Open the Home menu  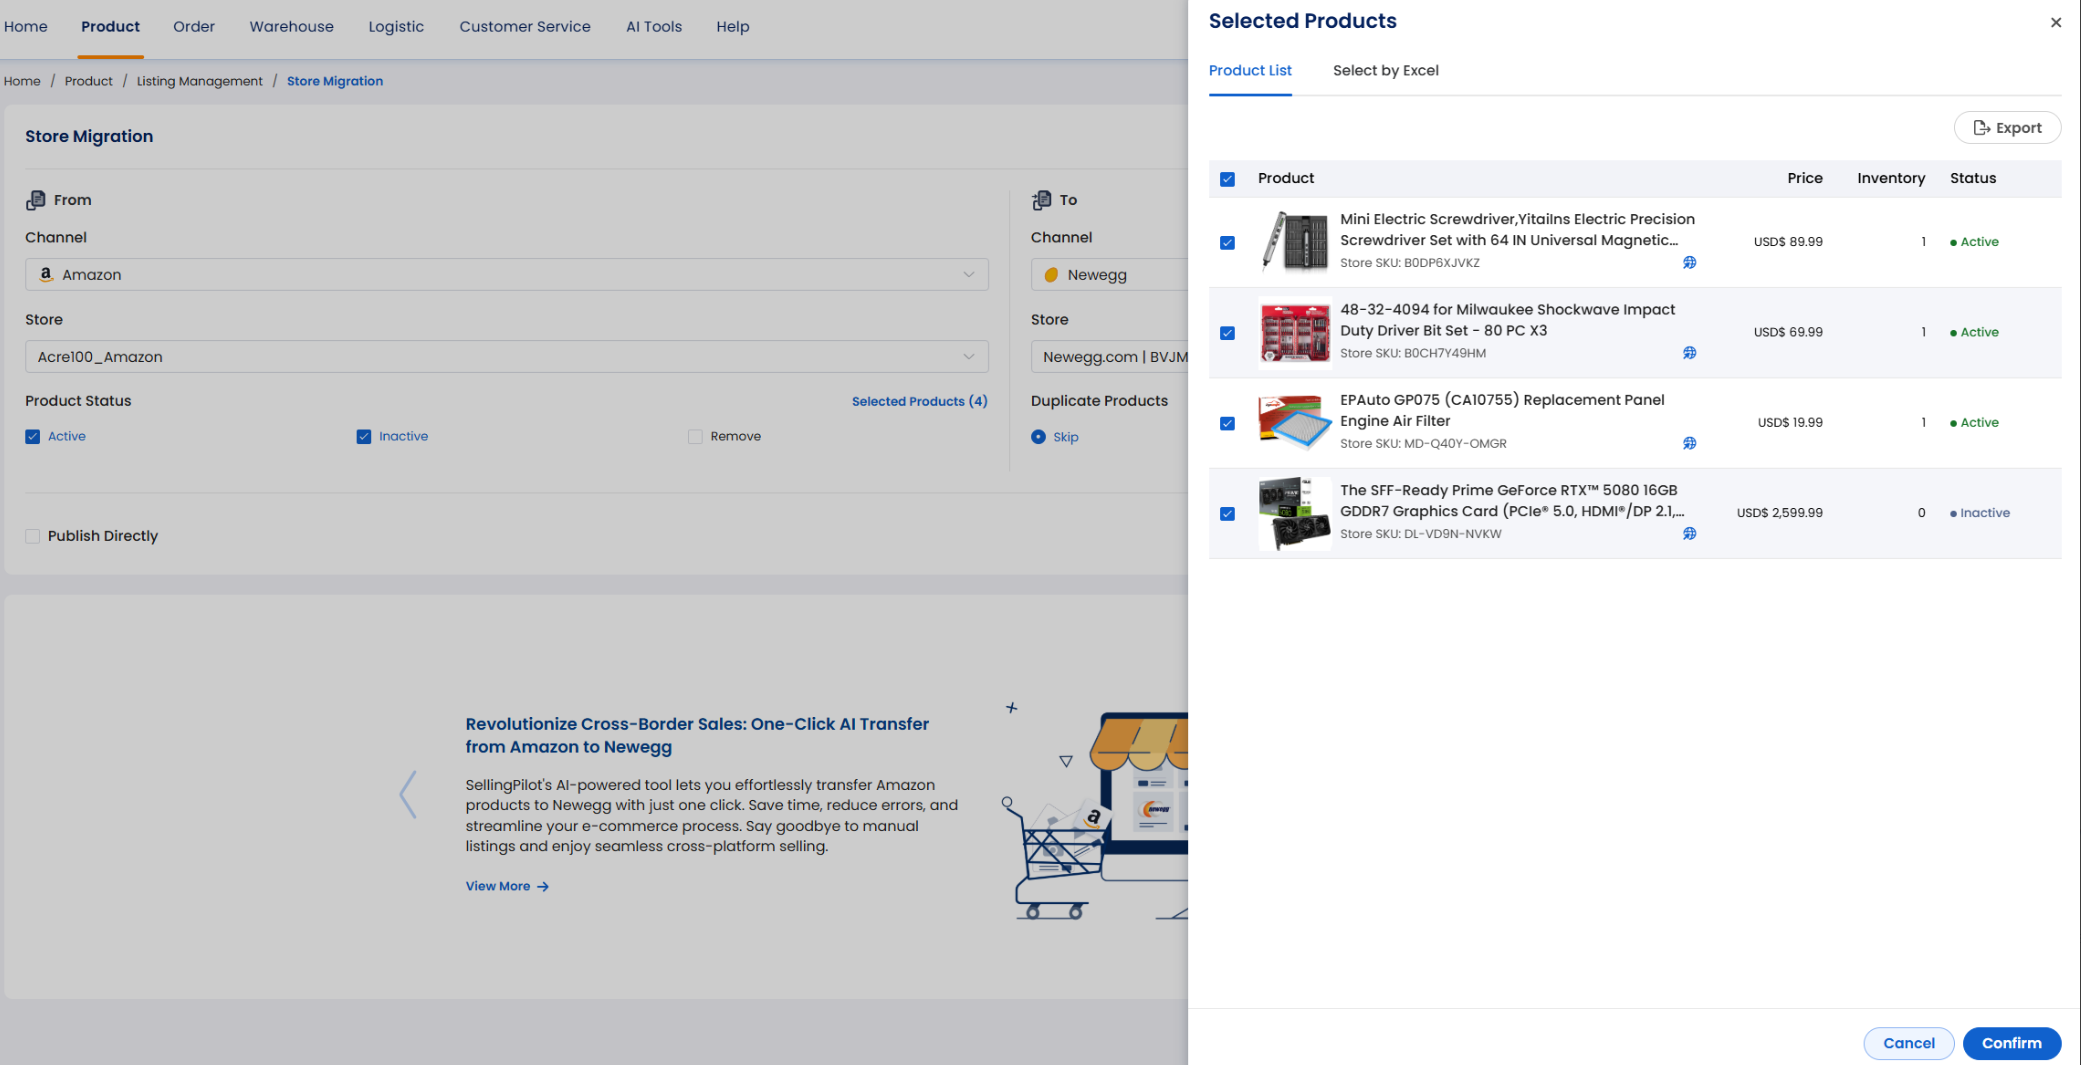pos(26,27)
